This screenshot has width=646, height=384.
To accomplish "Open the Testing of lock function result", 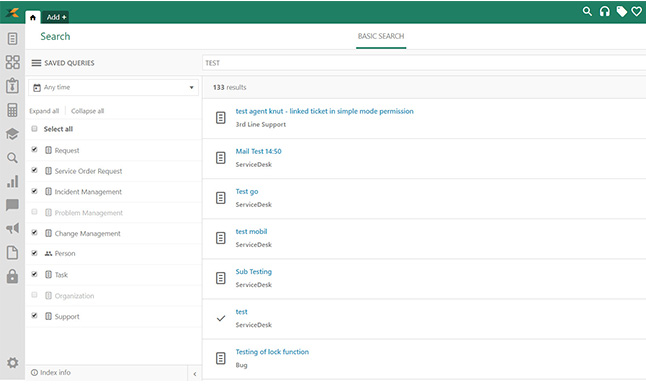I will coord(272,352).
